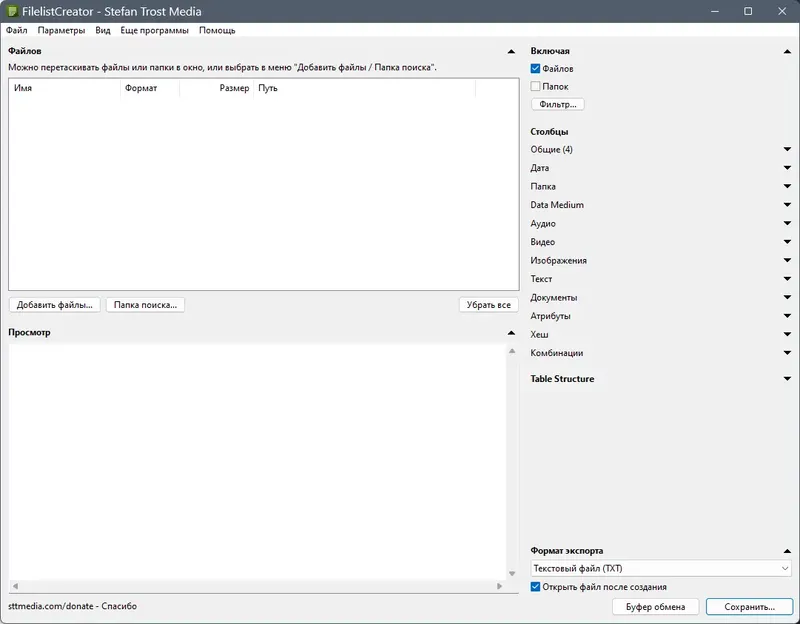Collapse the Просмотр panel
Viewport: 800px width, 624px height.
(509, 334)
